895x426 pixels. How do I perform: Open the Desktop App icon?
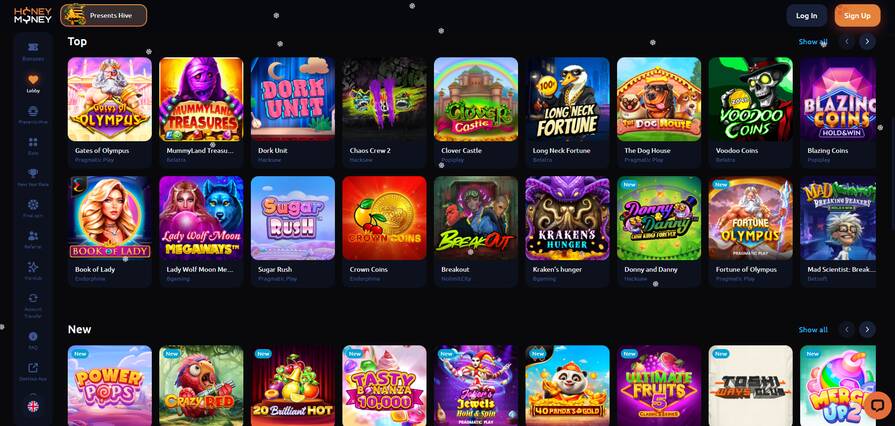(33, 368)
